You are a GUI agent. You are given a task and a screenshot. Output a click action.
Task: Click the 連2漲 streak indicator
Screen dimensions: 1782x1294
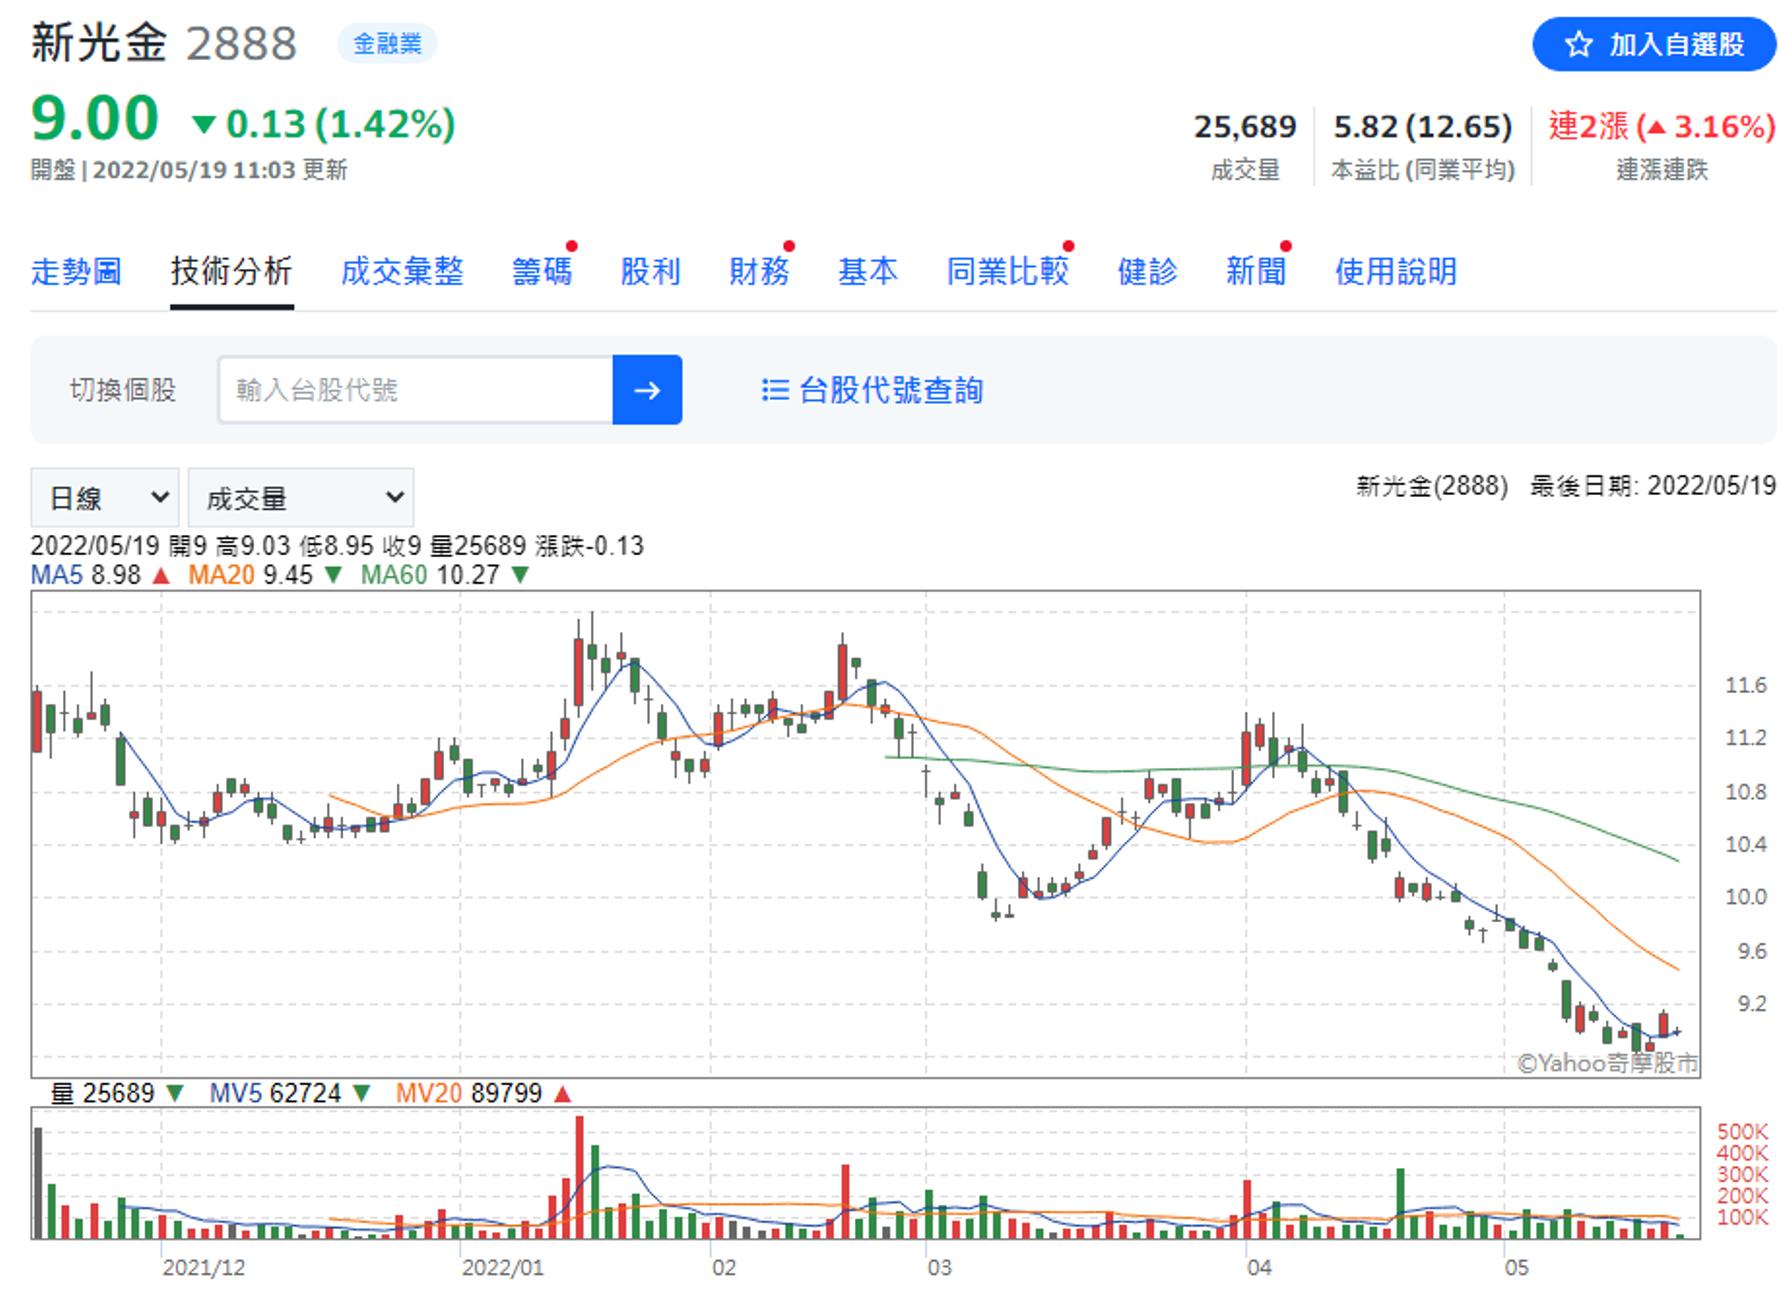click(1662, 127)
